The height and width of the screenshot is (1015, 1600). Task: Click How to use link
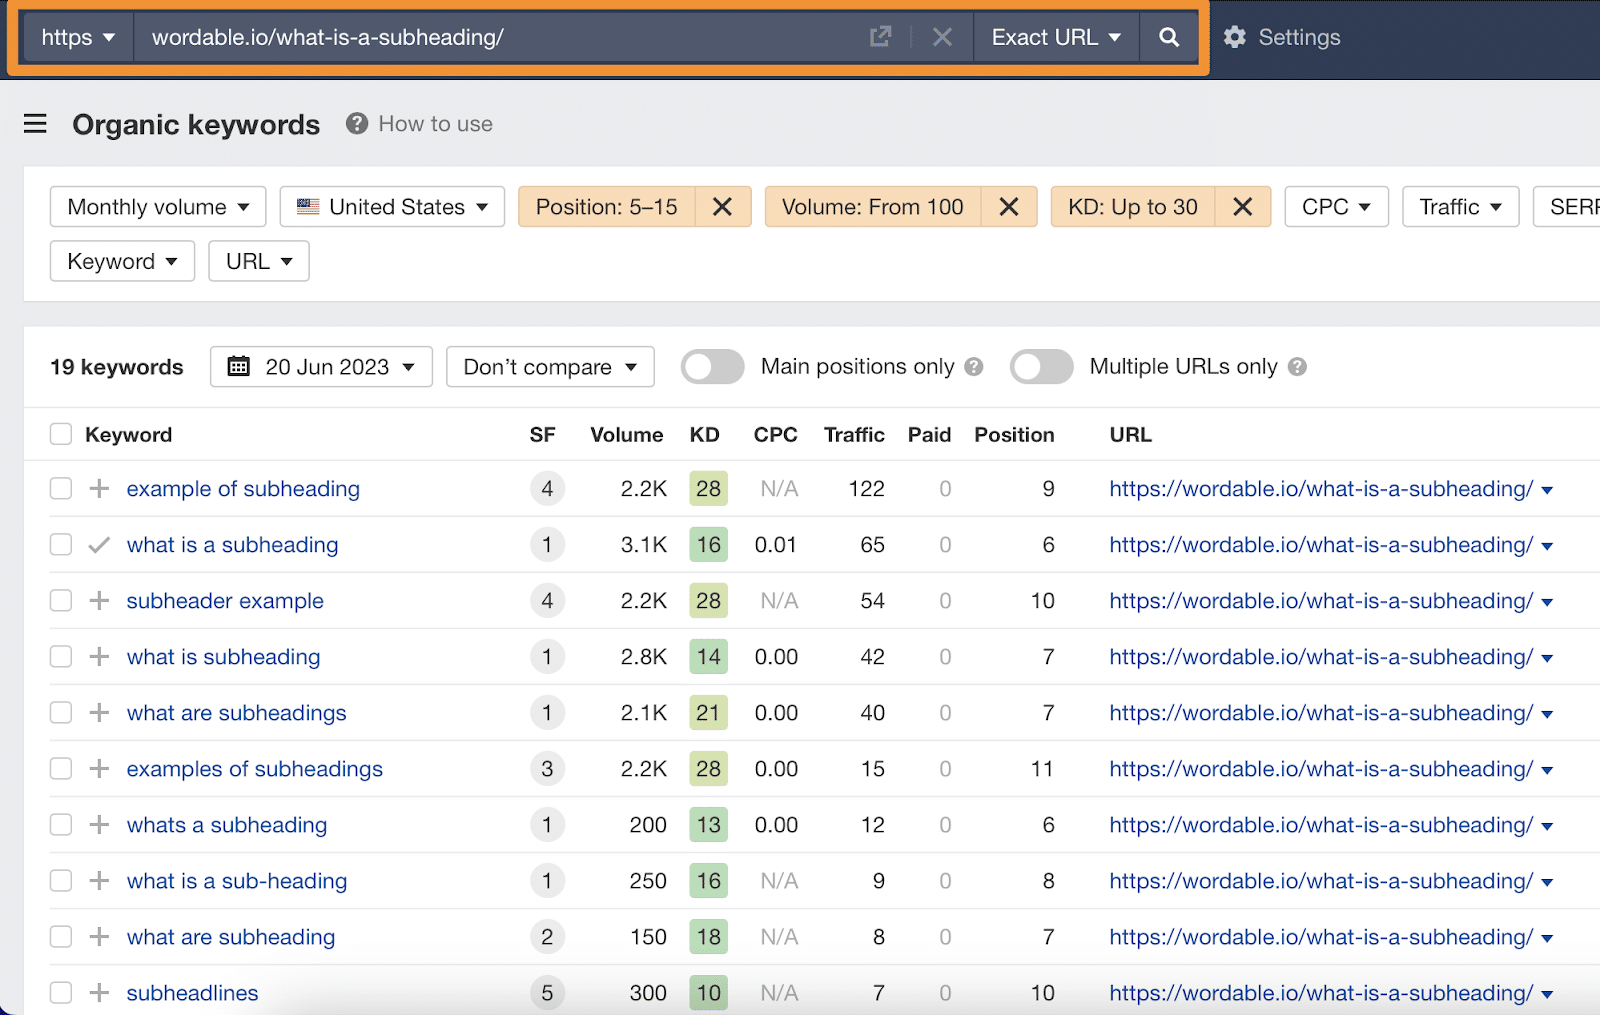click(435, 124)
